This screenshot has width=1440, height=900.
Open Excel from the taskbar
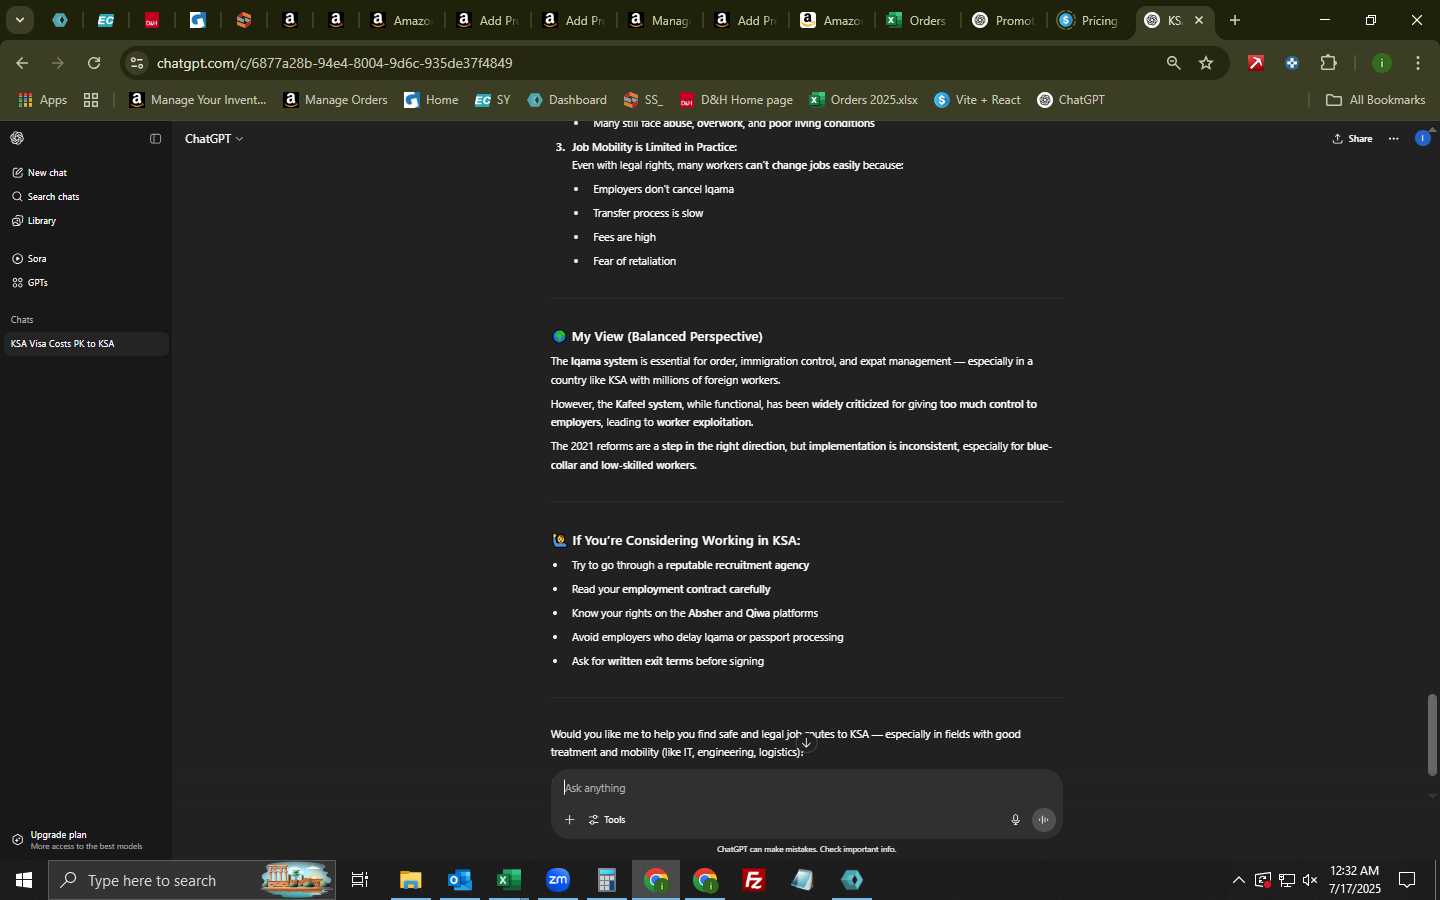[x=509, y=881]
